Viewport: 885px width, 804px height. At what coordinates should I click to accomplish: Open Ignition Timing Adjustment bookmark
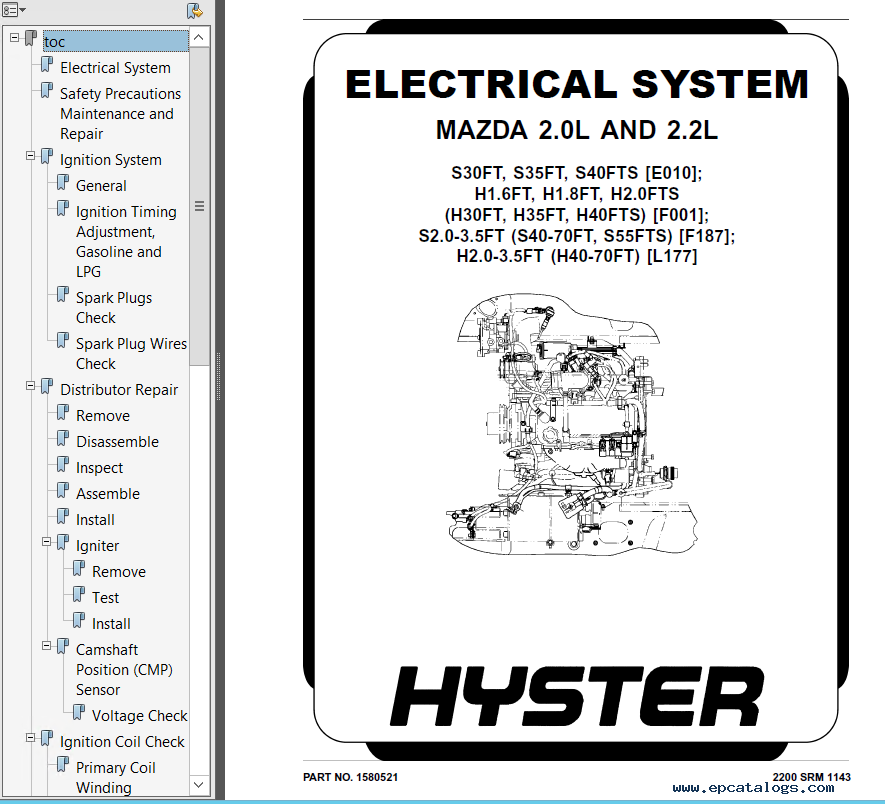point(126,242)
